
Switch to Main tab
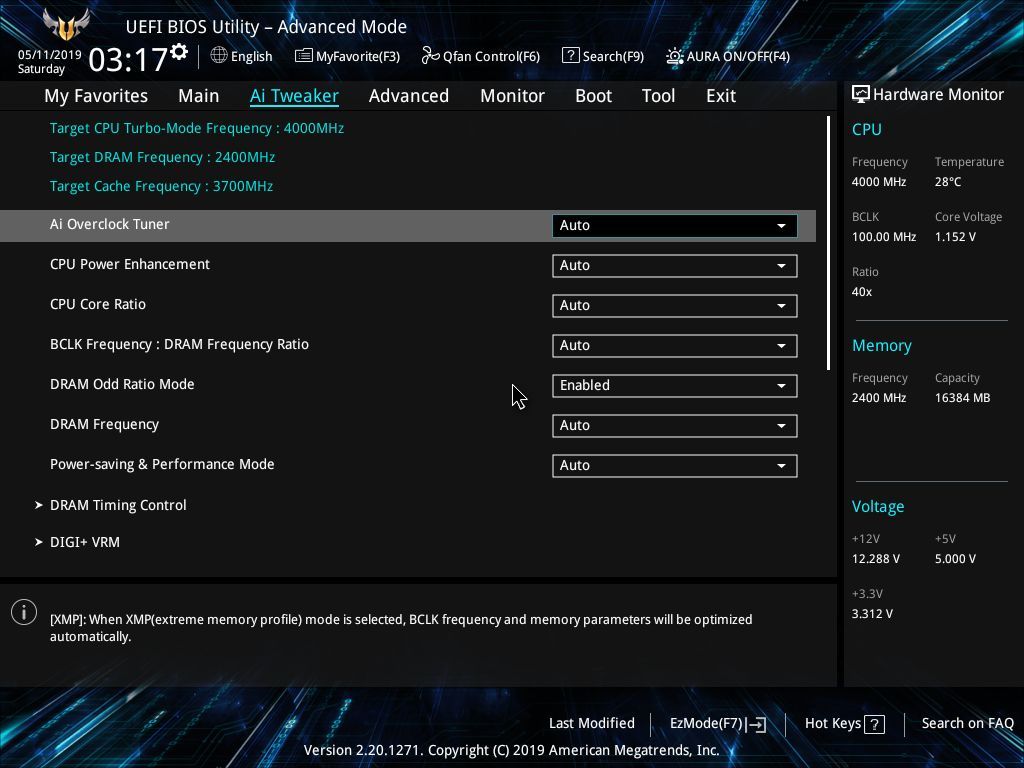pyautogui.click(x=199, y=96)
